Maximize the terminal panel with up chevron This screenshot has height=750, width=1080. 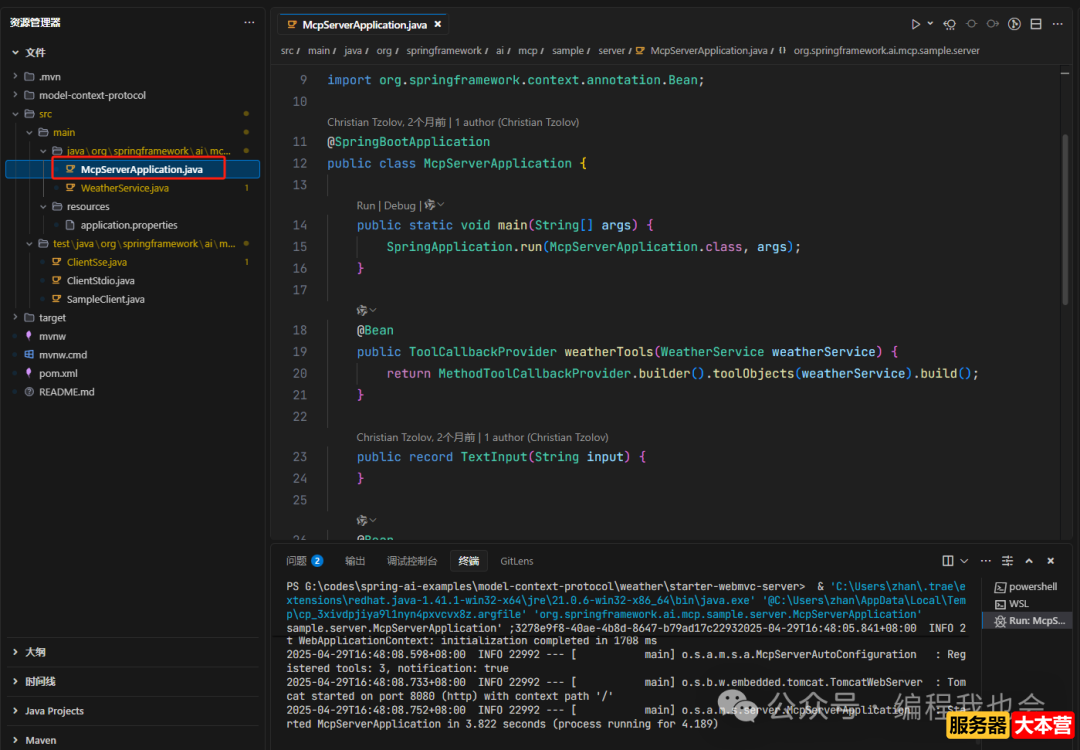(1029, 561)
